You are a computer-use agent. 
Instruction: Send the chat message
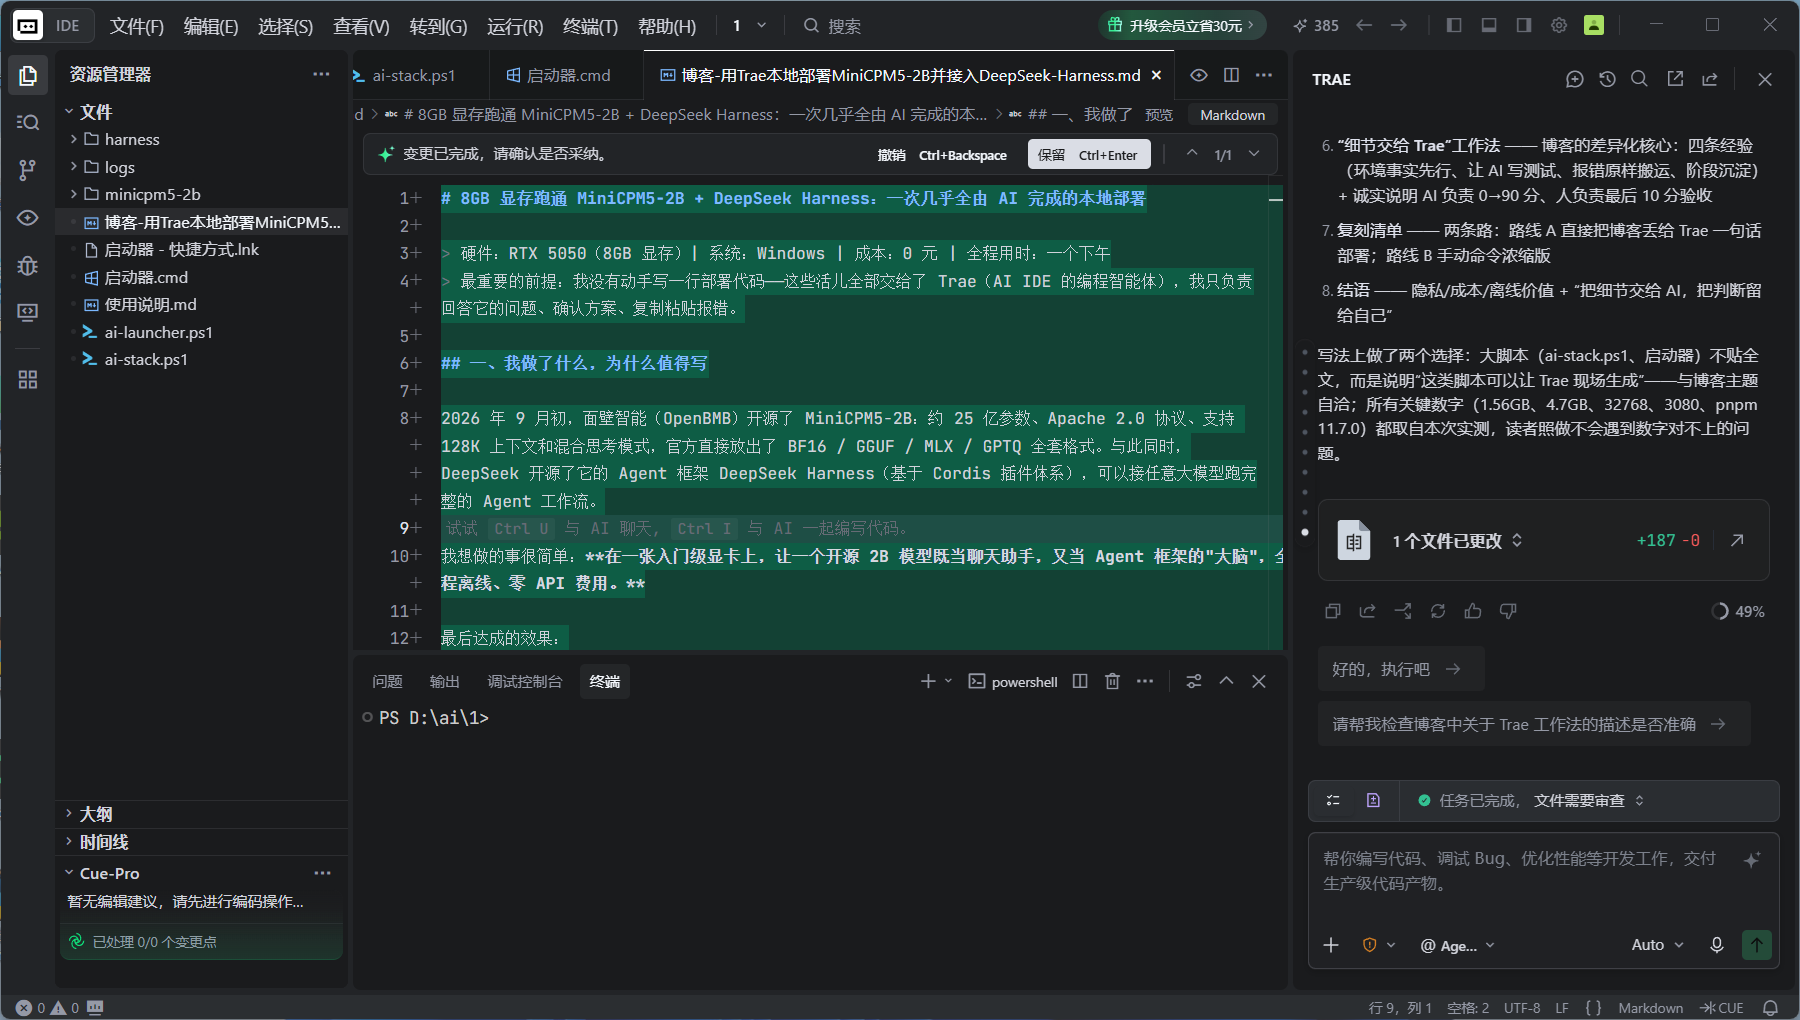[x=1757, y=945]
